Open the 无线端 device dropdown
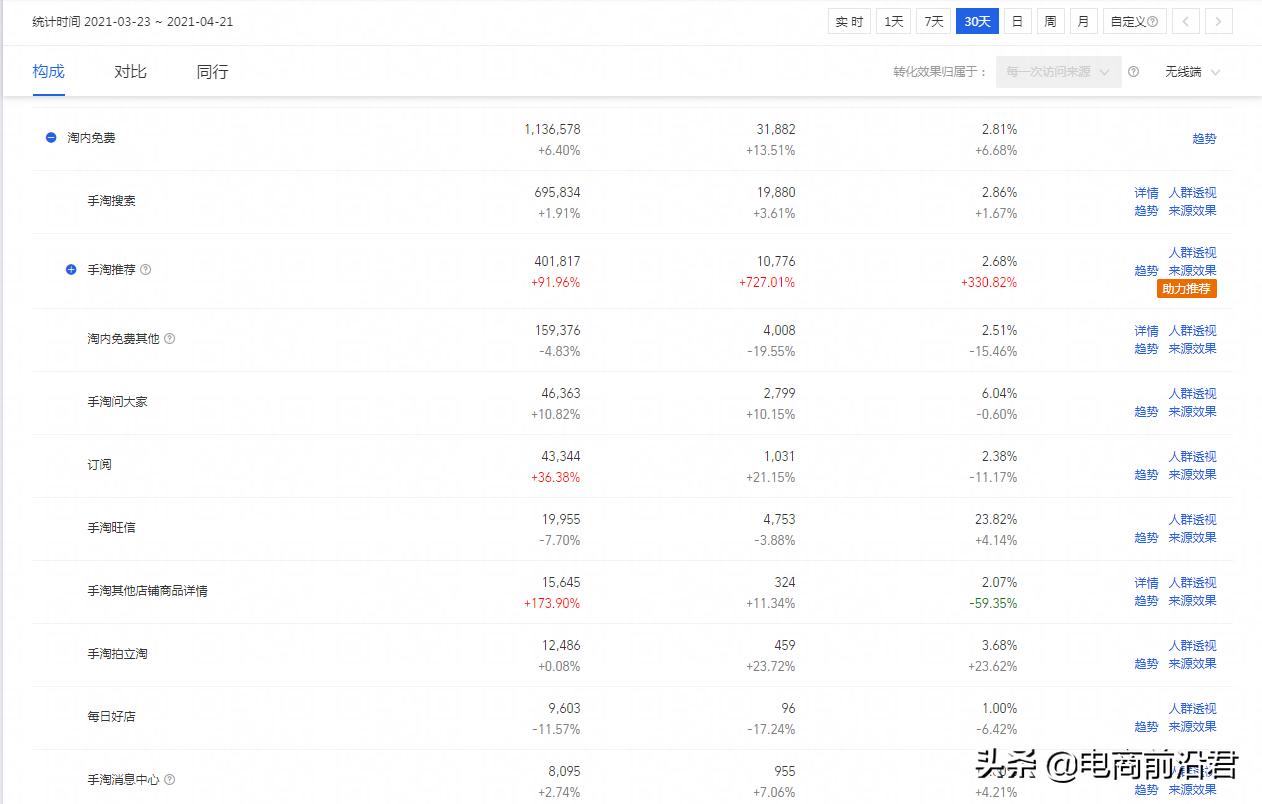This screenshot has height=804, width=1262. click(x=1193, y=72)
